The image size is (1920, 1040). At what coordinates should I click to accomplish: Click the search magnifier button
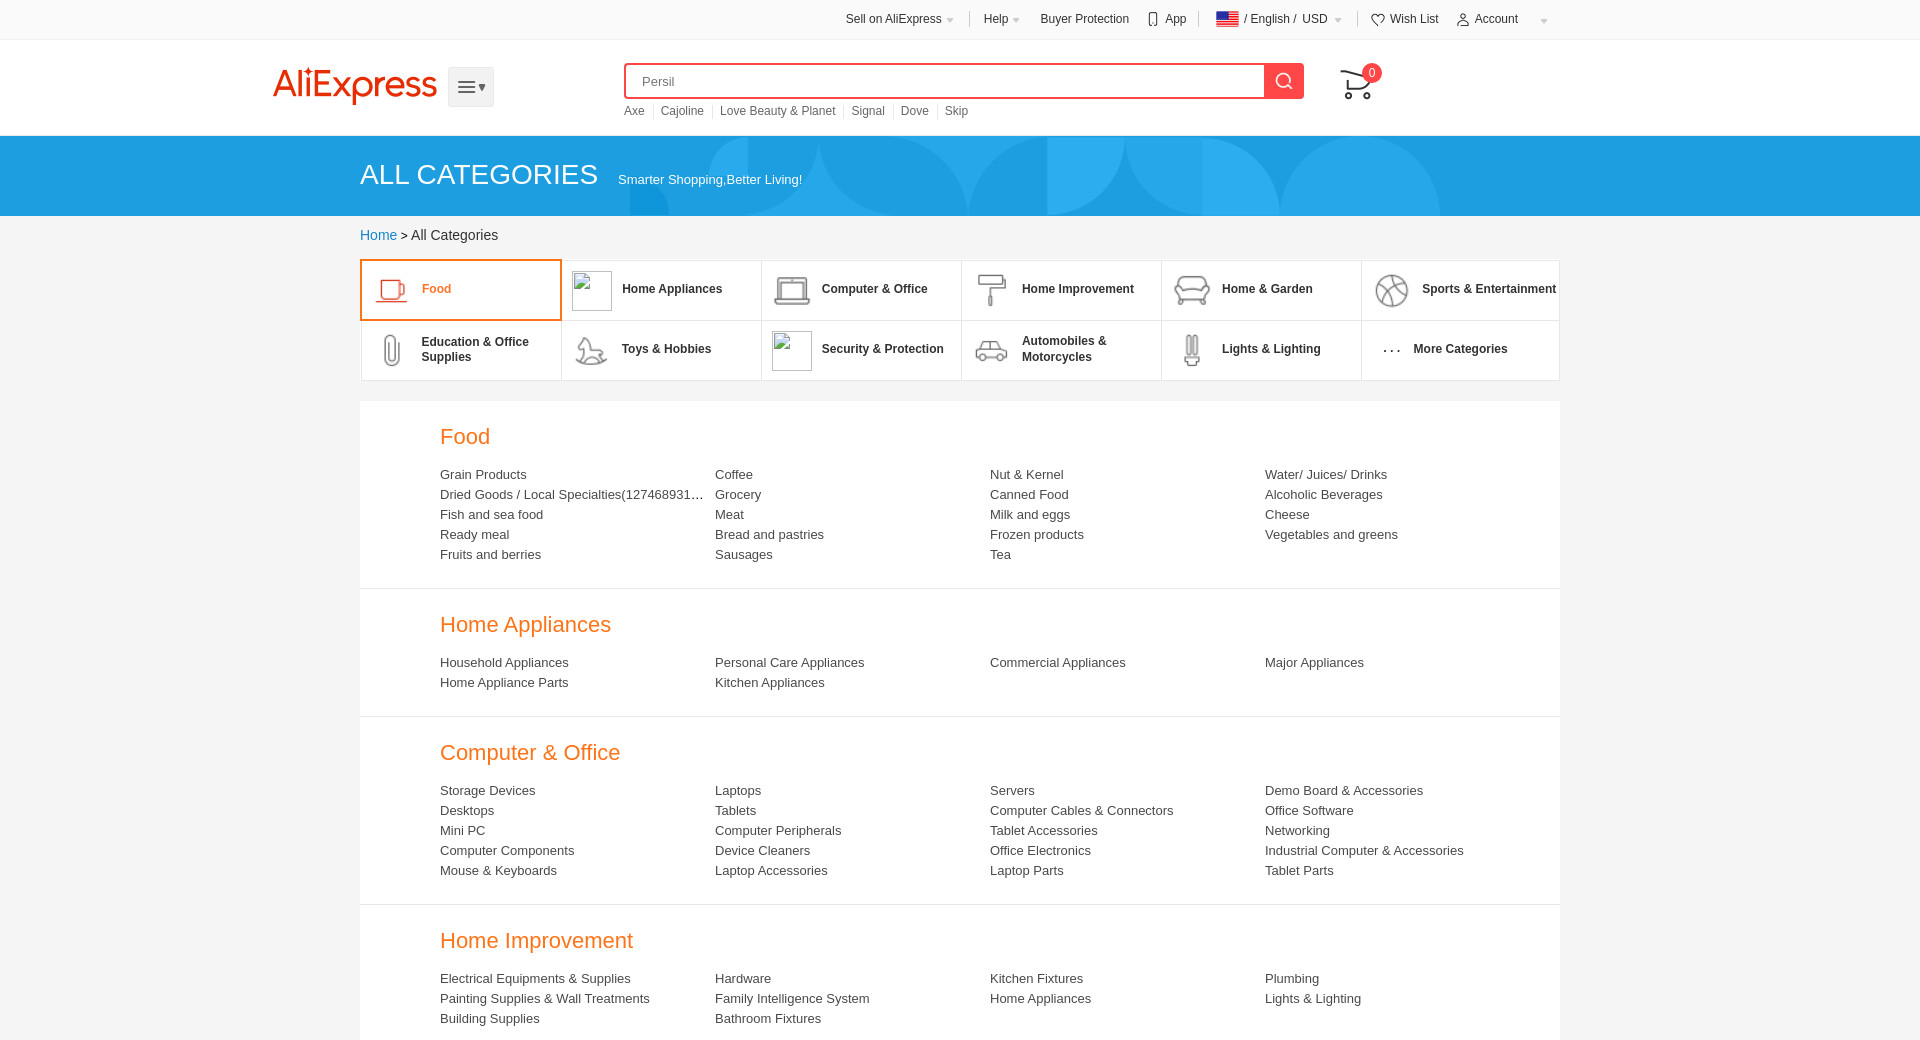coord(1284,81)
